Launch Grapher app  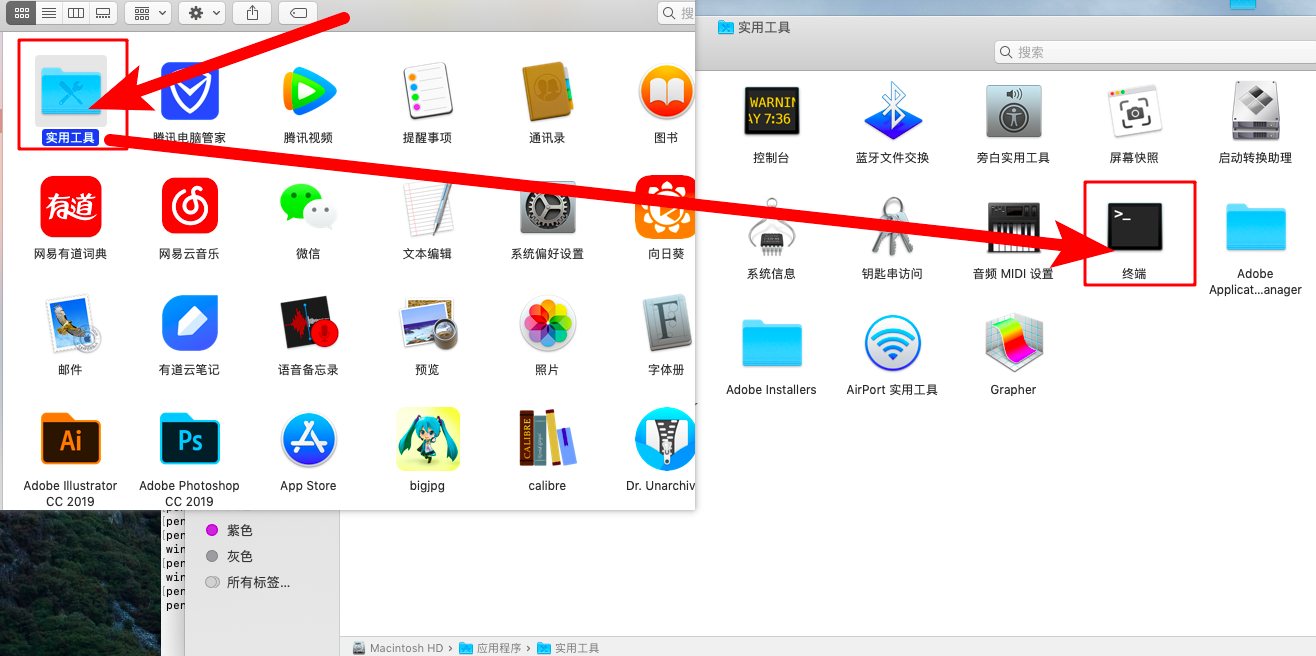coord(1013,343)
